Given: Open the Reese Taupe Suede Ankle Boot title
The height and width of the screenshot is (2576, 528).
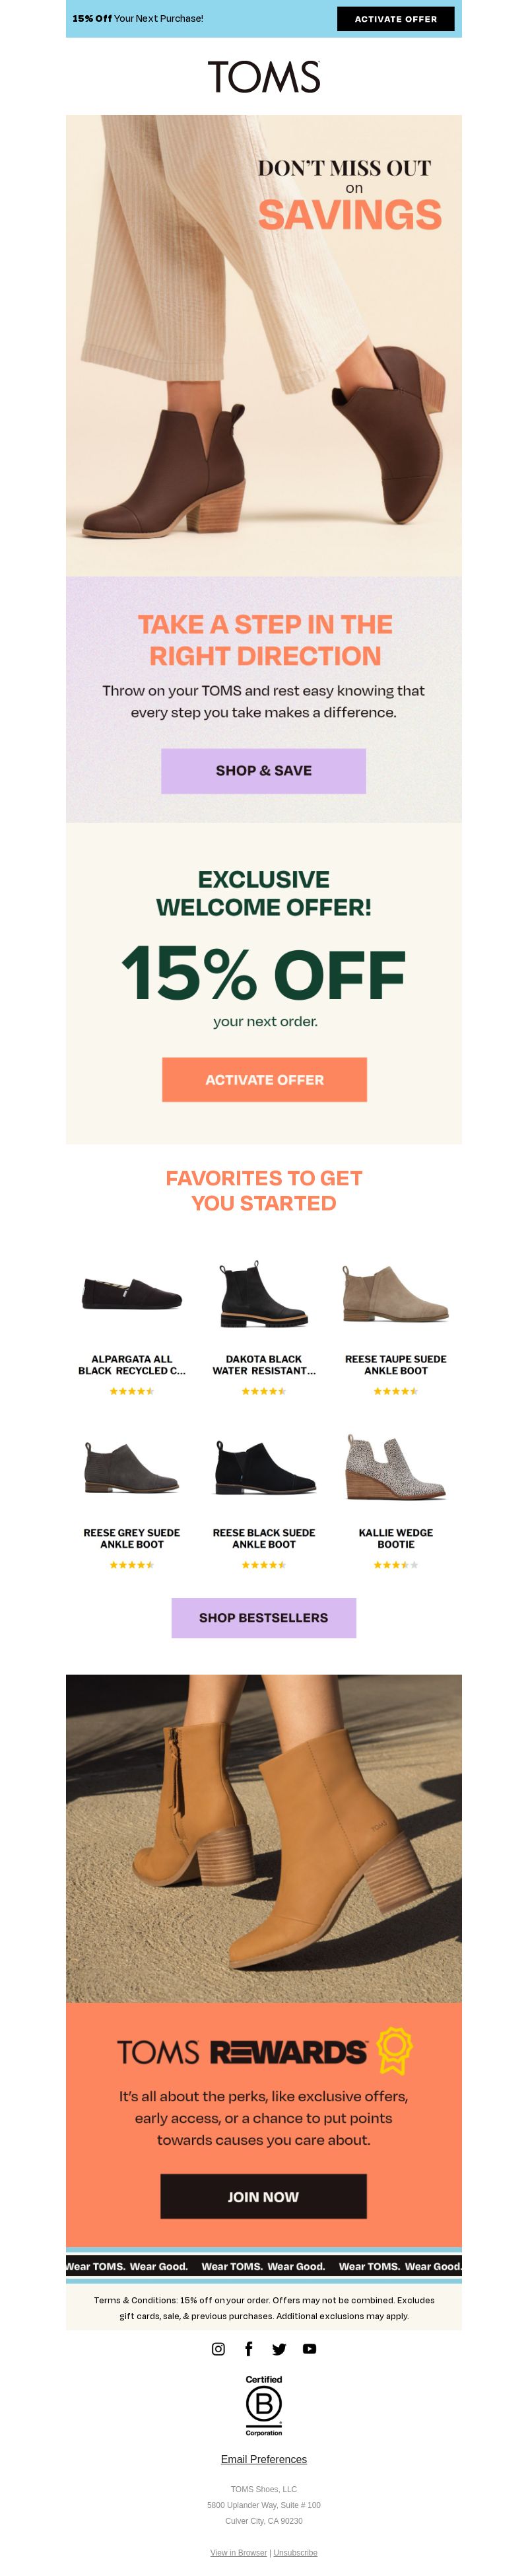Looking at the screenshot, I should pyautogui.click(x=396, y=1365).
